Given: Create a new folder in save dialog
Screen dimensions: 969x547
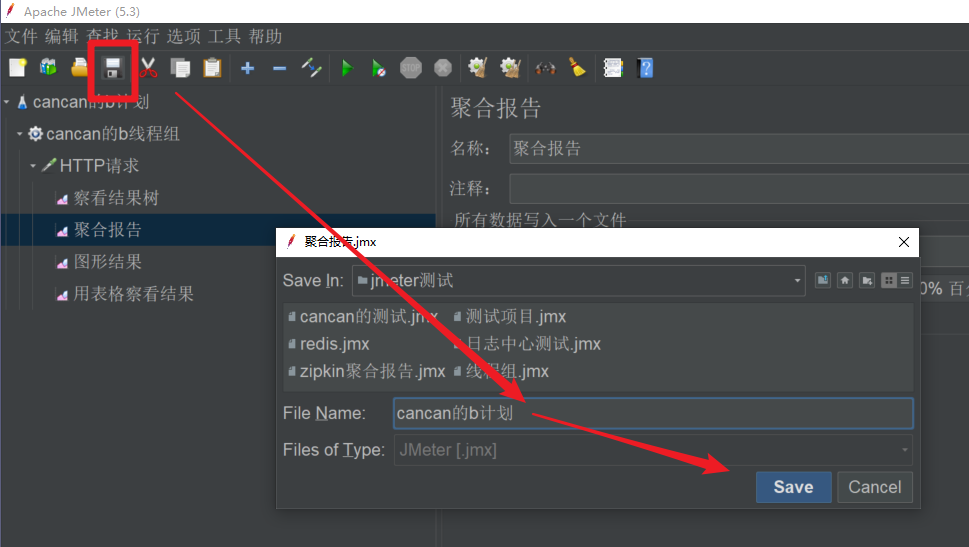Looking at the screenshot, I should point(867,281).
